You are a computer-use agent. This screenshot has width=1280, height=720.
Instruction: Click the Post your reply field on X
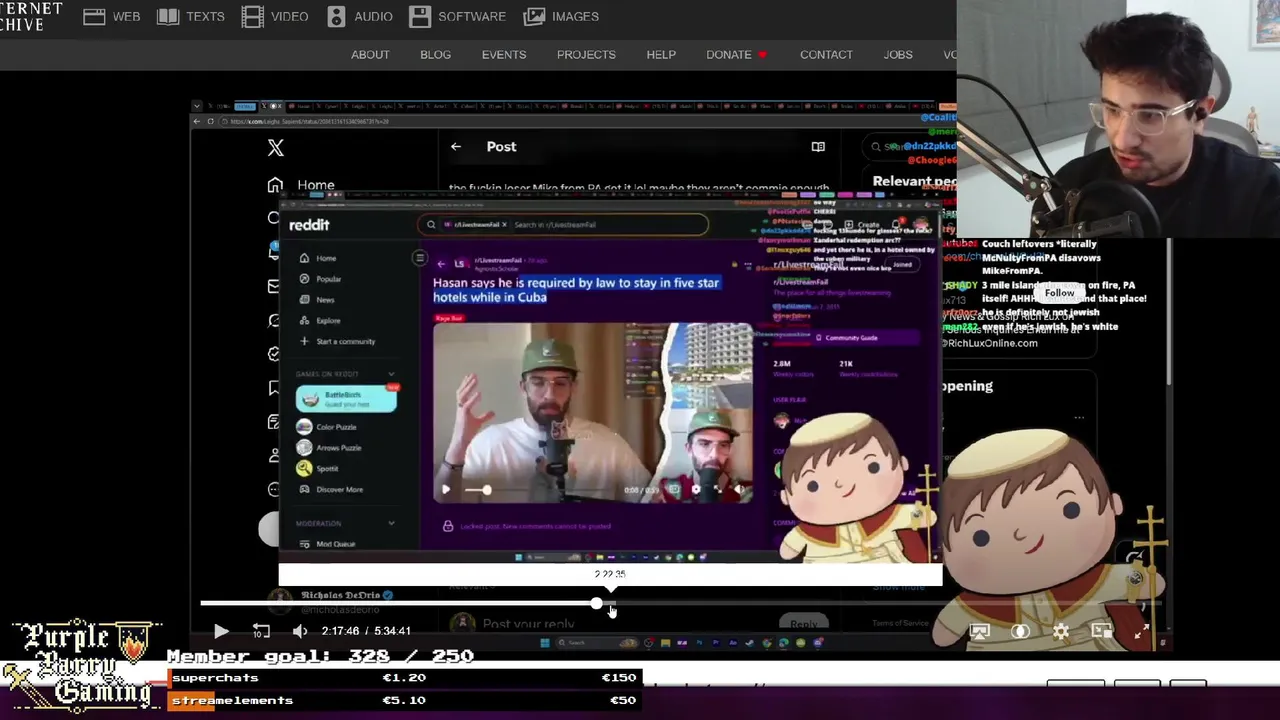pyautogui.click(x=528, y=624)
